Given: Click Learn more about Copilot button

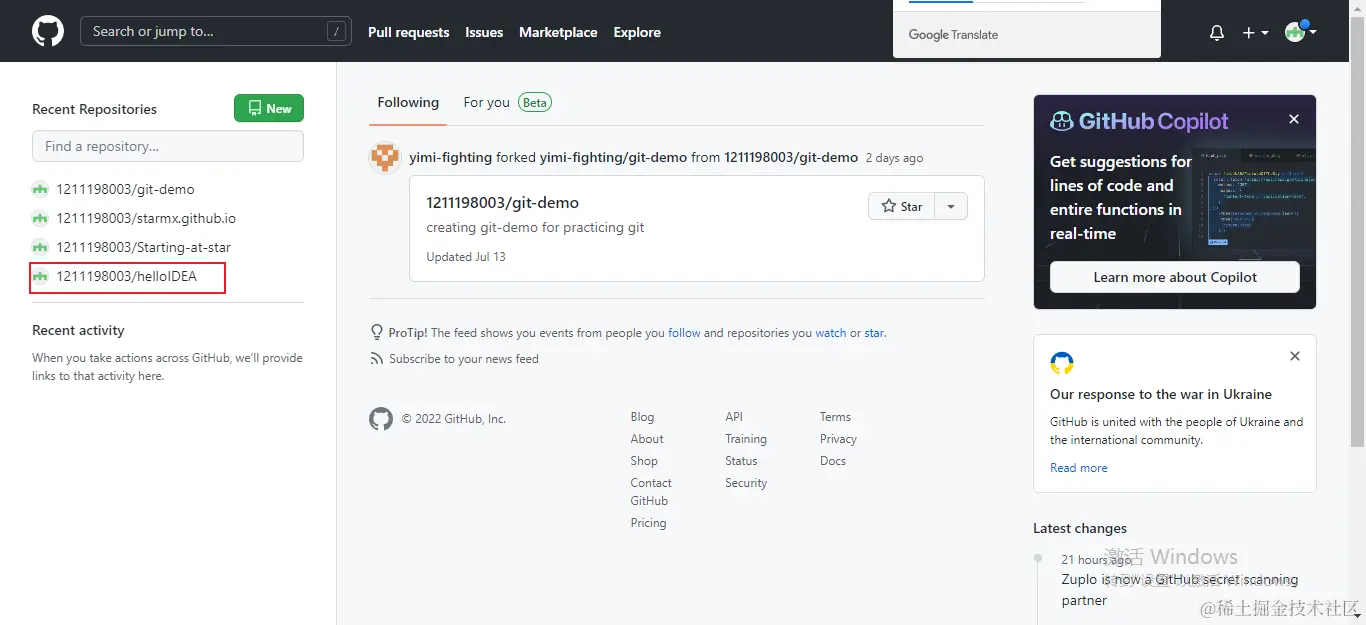Looking at the screenshot, I should [1175, 277].
